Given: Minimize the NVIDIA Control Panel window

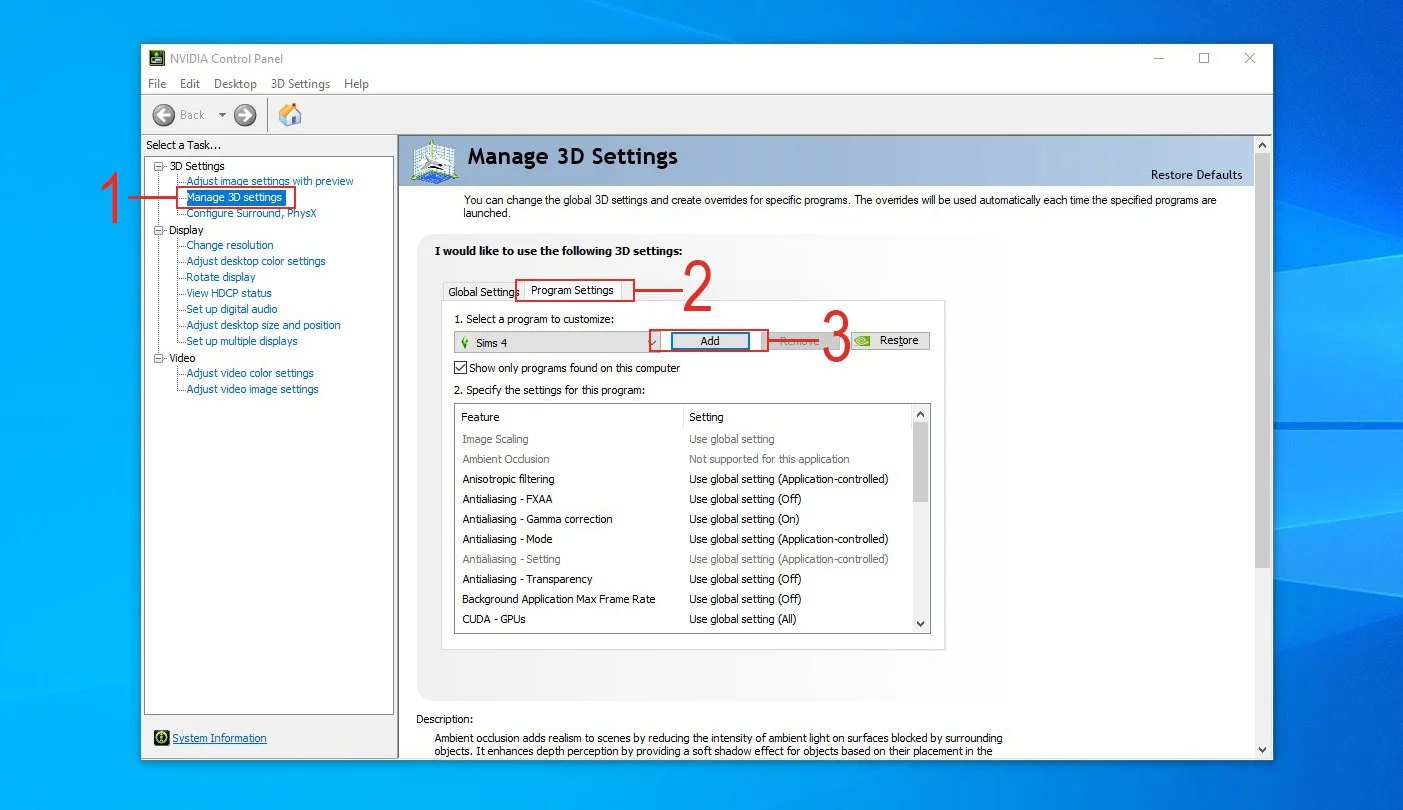Looking at the screenshot, I should click(1158, 58).
